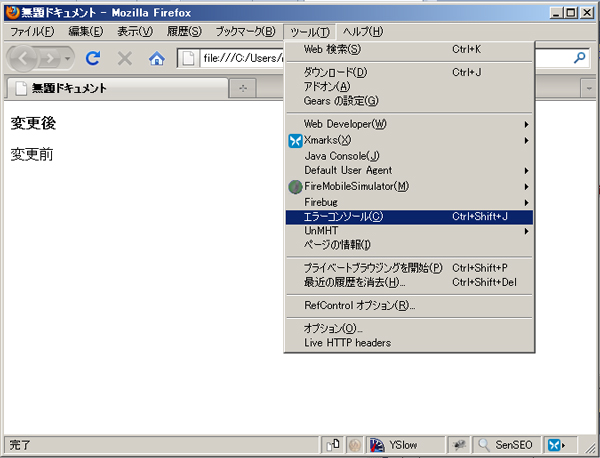The height and width of the screenshot is (458, 600).
Task: Open RefControl オプション(R)... entry
Action: 409,306
